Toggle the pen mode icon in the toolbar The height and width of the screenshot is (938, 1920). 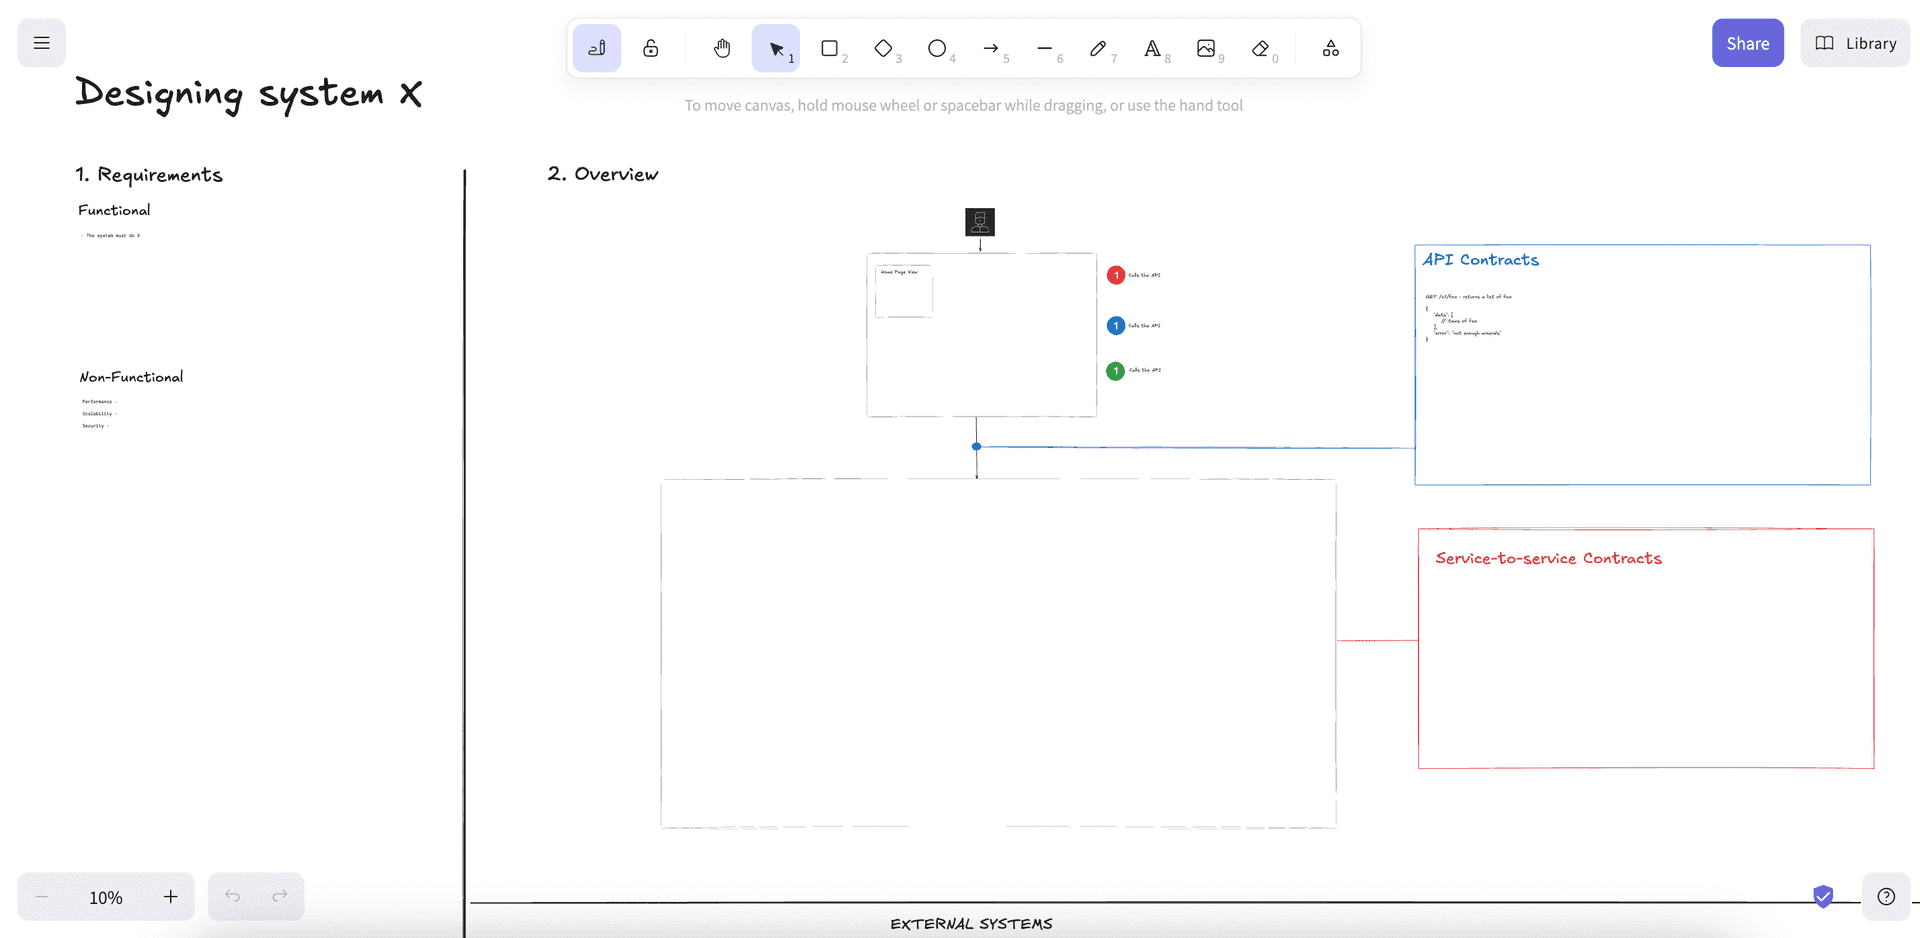597,48
